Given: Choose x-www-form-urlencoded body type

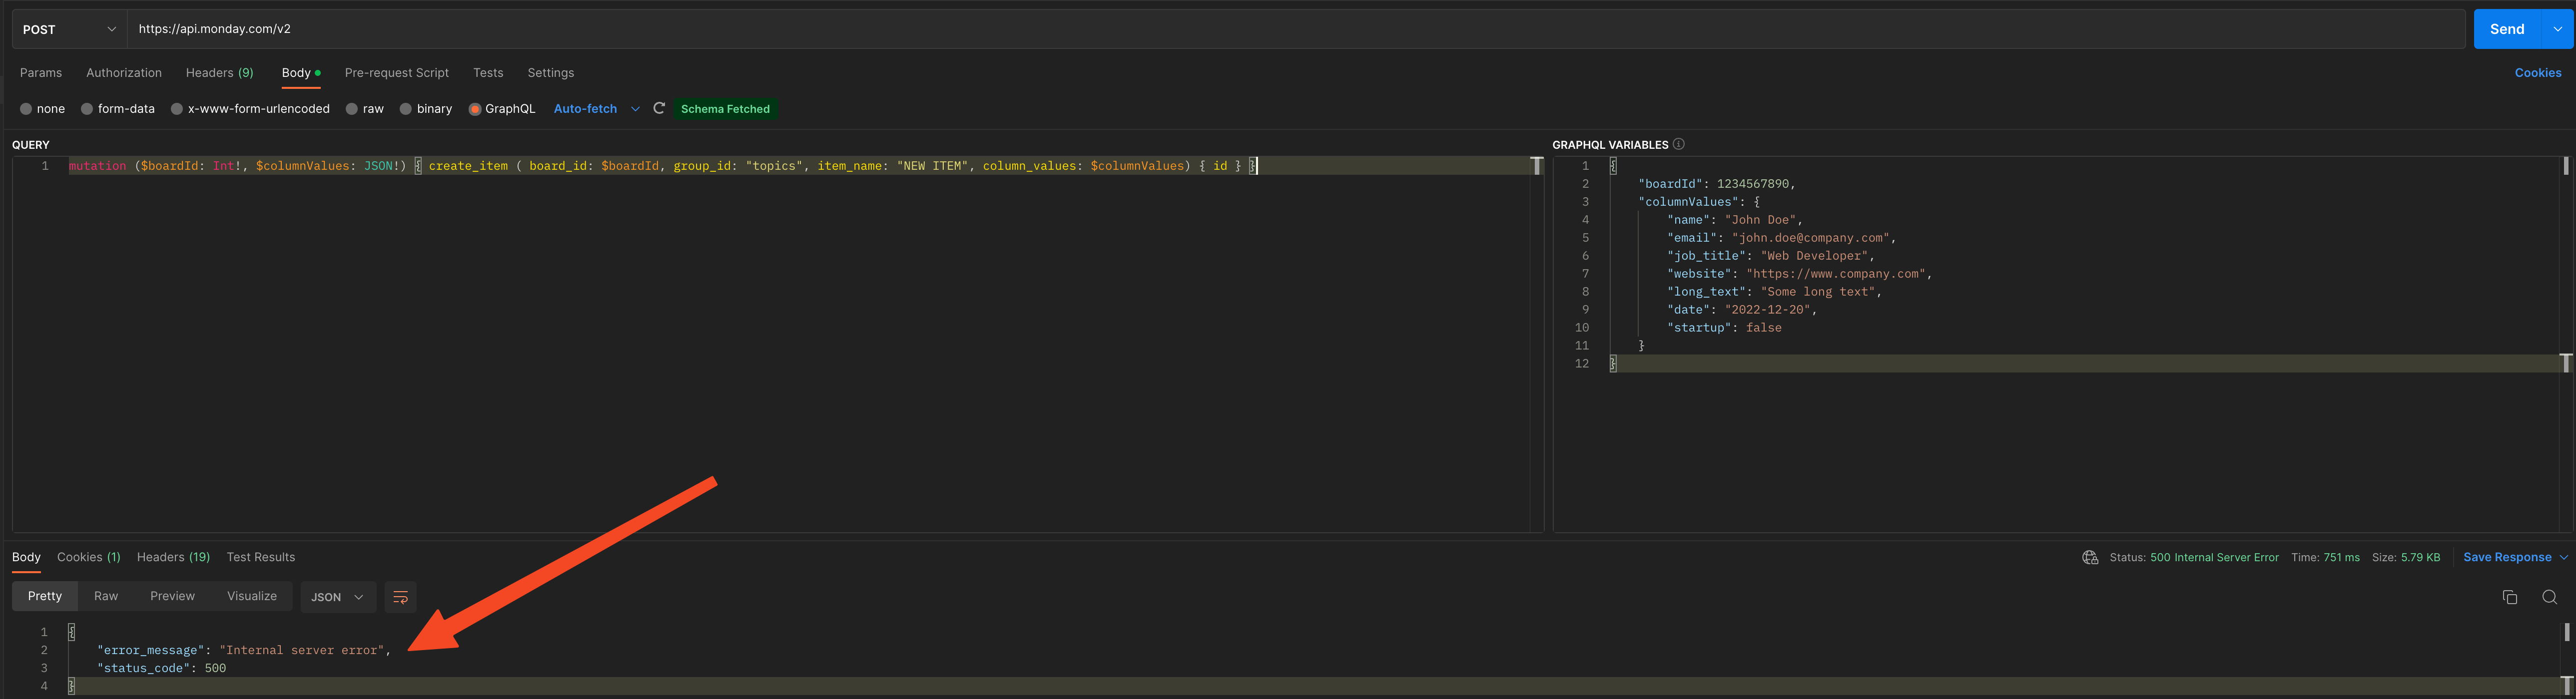Looking at the screenshot, I should click(x=177, y=109).
